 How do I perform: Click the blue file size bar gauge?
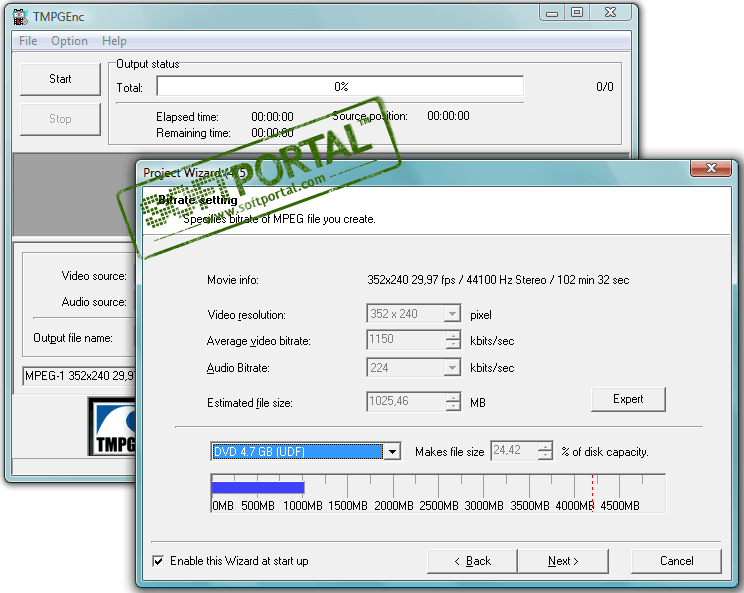coord(258,488)
